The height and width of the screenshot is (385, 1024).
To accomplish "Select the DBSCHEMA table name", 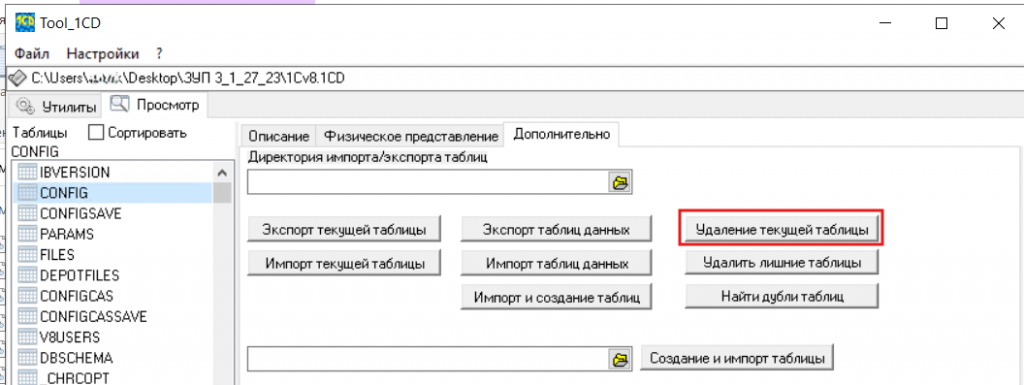I will 76,358.
